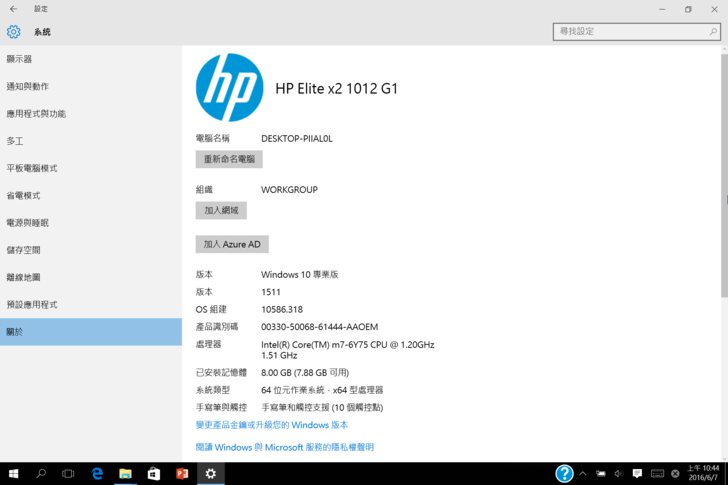Click the 重新命名電腦 button

click(229, 159)
